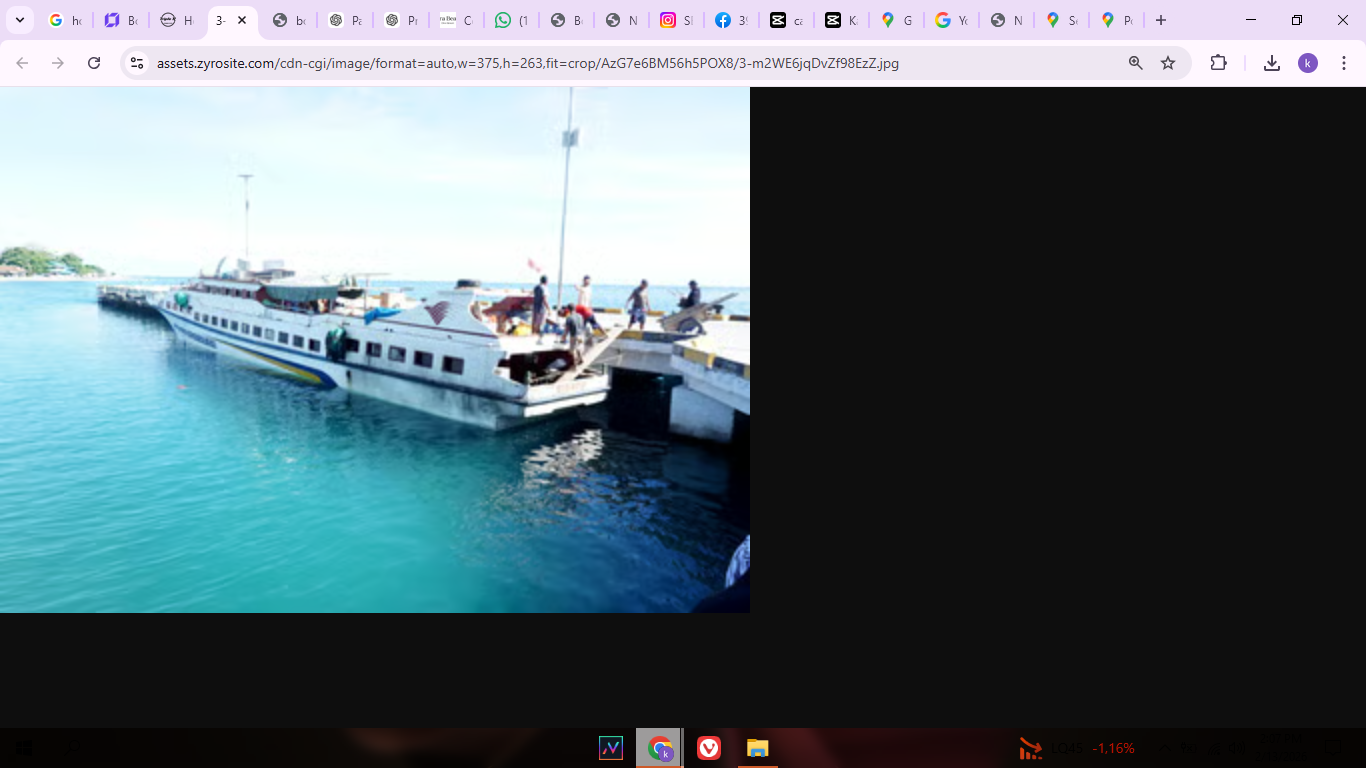The width and height of the screenshot is (1366, 768).
Task: Switch to the Google tab labeled "ho"
Action: [x=66, y=20]
